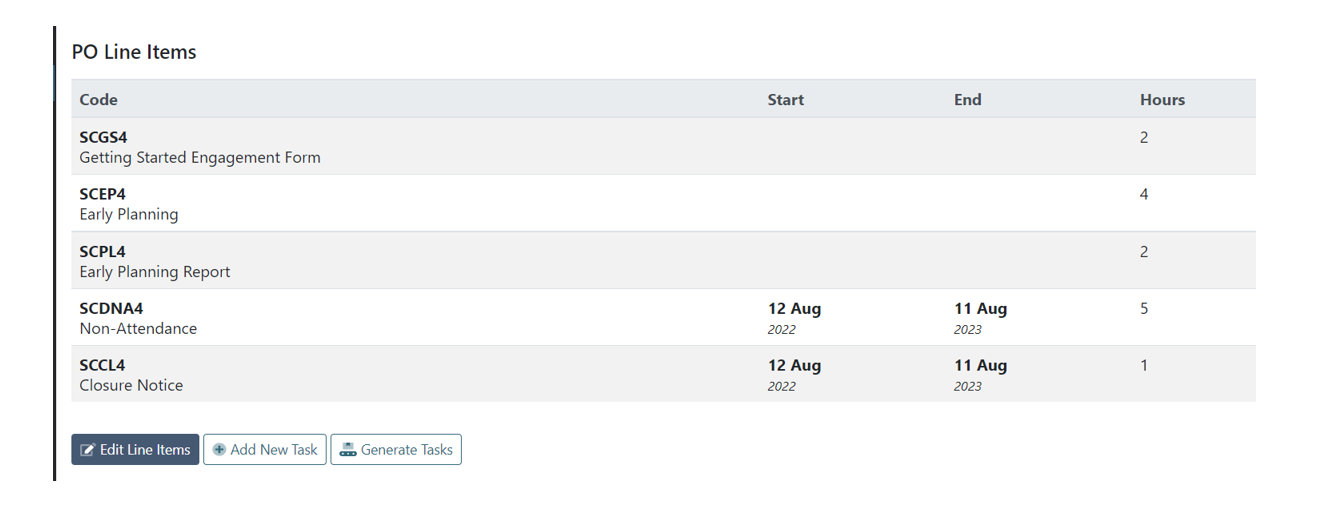Click the End column header
Screen dimensions: 1326x530
pos(967,99)
